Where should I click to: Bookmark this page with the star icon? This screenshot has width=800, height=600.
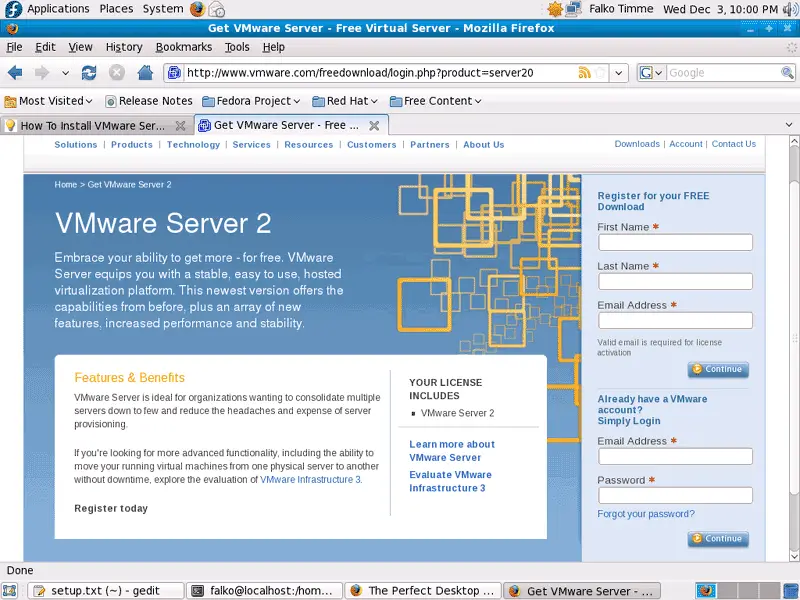click(601, 73)
